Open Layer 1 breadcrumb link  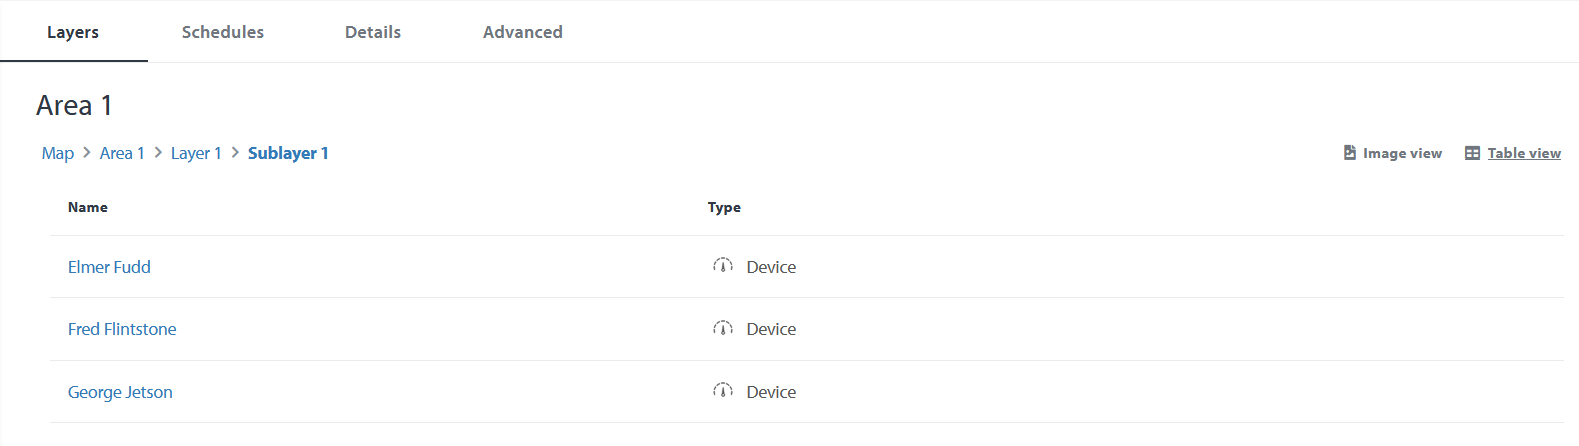tap(196, 153)
